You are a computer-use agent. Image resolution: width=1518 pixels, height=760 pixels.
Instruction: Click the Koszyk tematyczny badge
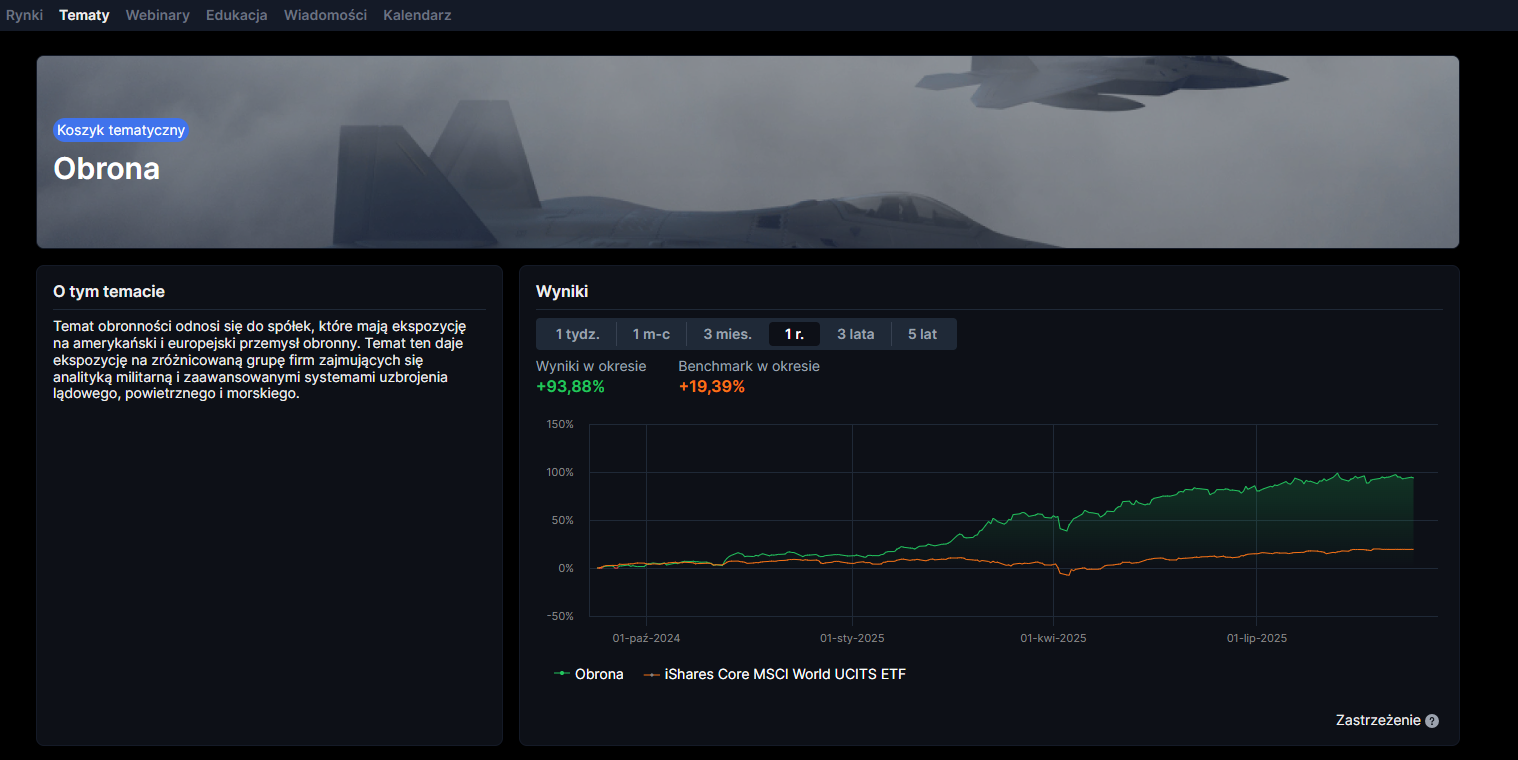point(121,130)
